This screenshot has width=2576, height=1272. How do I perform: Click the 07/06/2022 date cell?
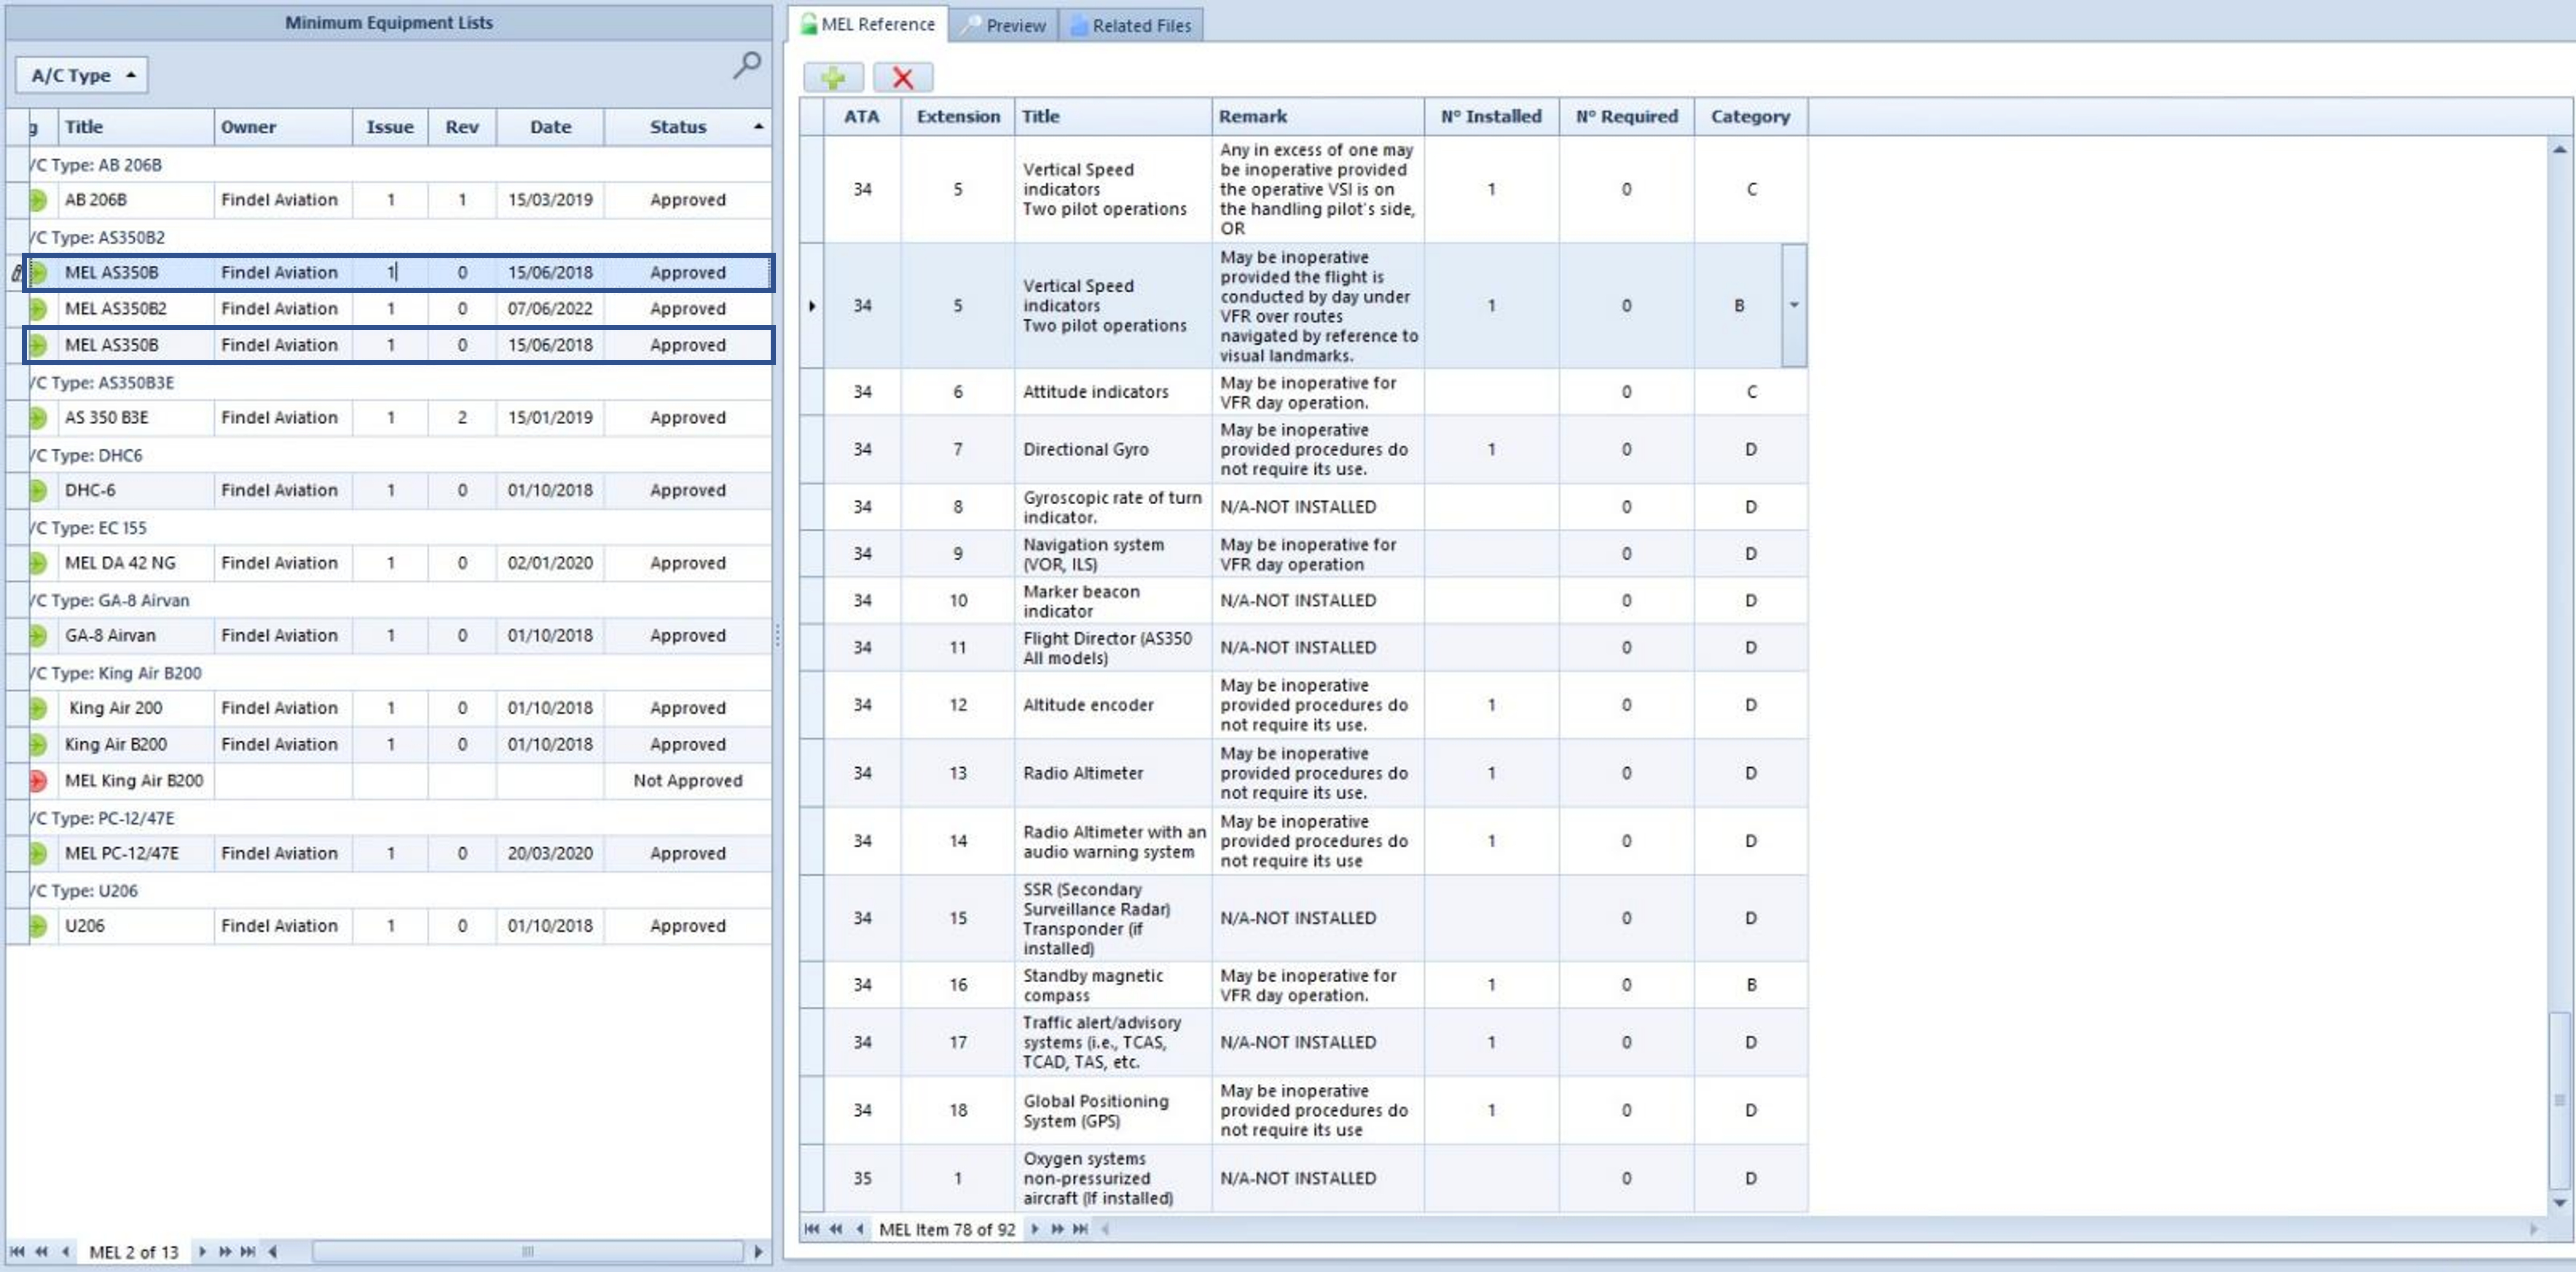550,309
